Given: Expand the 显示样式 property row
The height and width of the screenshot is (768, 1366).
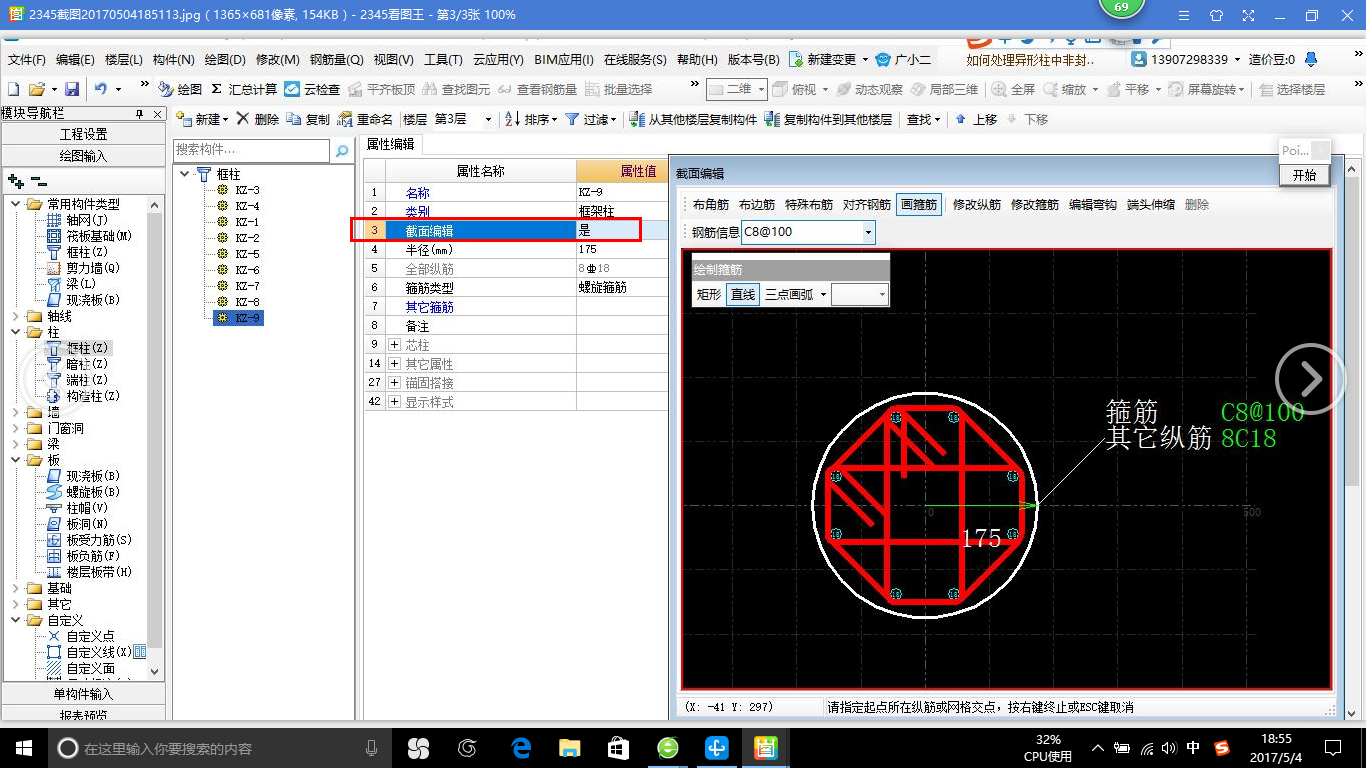Looking at the screenshot, I should 394,402.
